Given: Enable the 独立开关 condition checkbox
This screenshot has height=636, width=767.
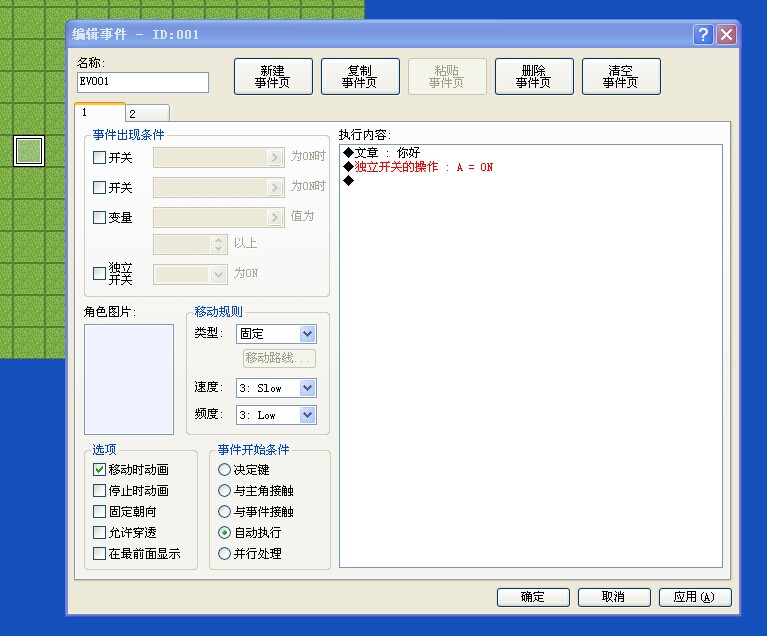Looking at the screenshot, I should coord(99,273).
